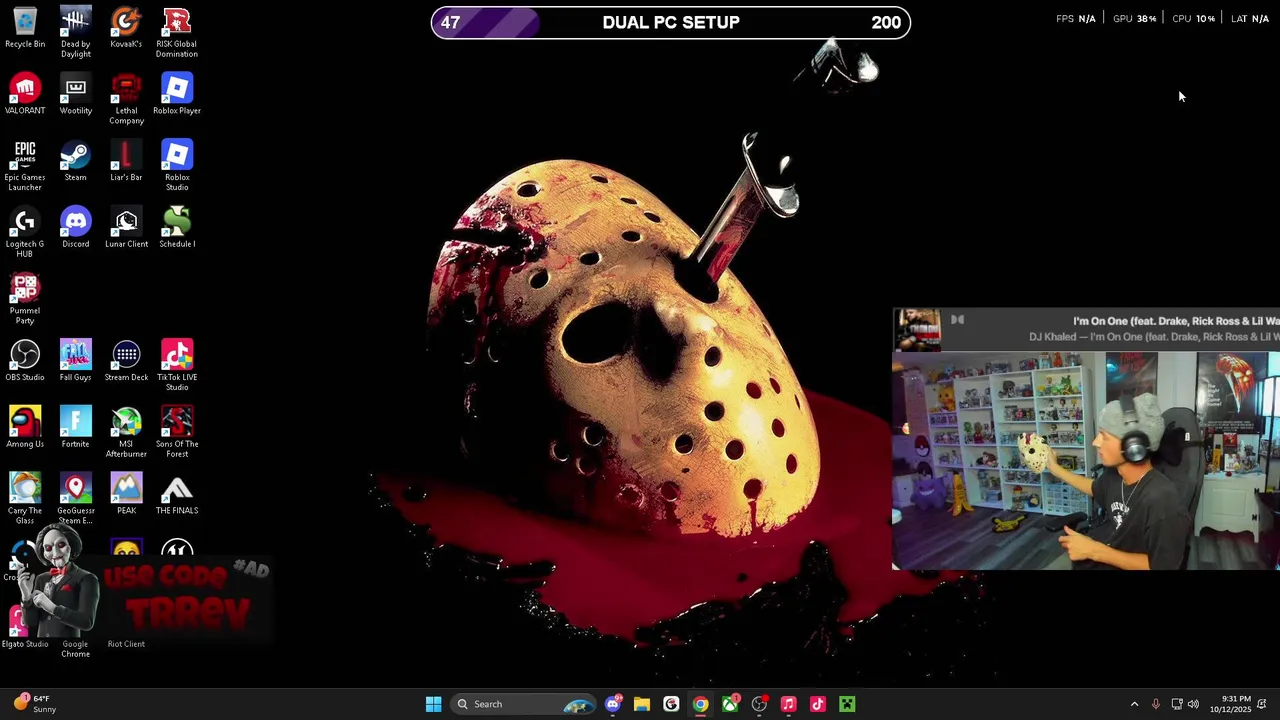
Task: Select the Steam desktop icon
Action: [76, 161]
